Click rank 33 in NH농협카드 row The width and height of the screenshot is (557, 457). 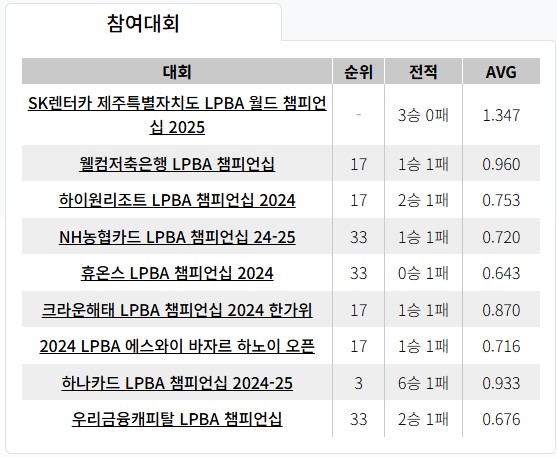(x=358, y=237)
